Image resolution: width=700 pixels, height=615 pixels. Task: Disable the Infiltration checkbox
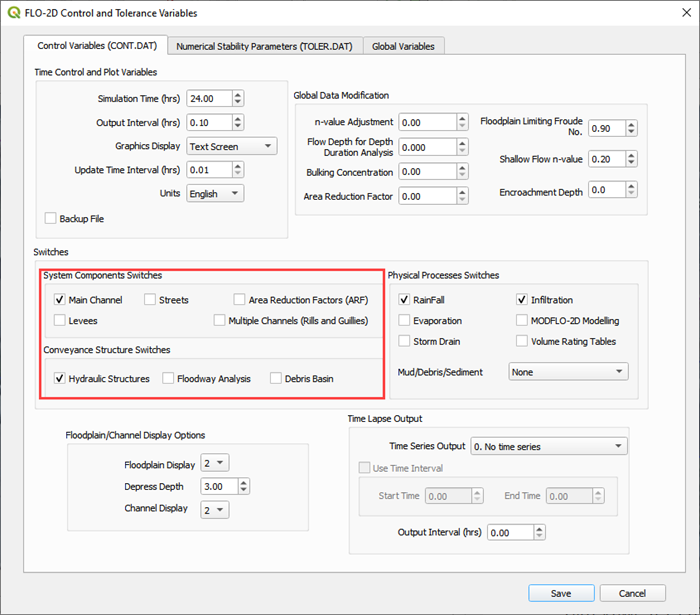pyautogui.click(x=522, y=299)
